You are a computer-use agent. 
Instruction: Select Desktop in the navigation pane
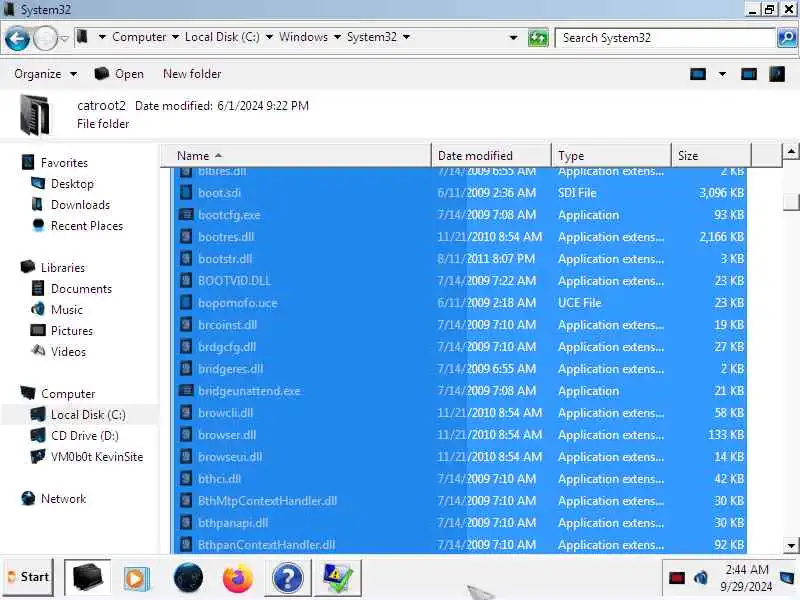pyautogui.click(x=72, y=184)
